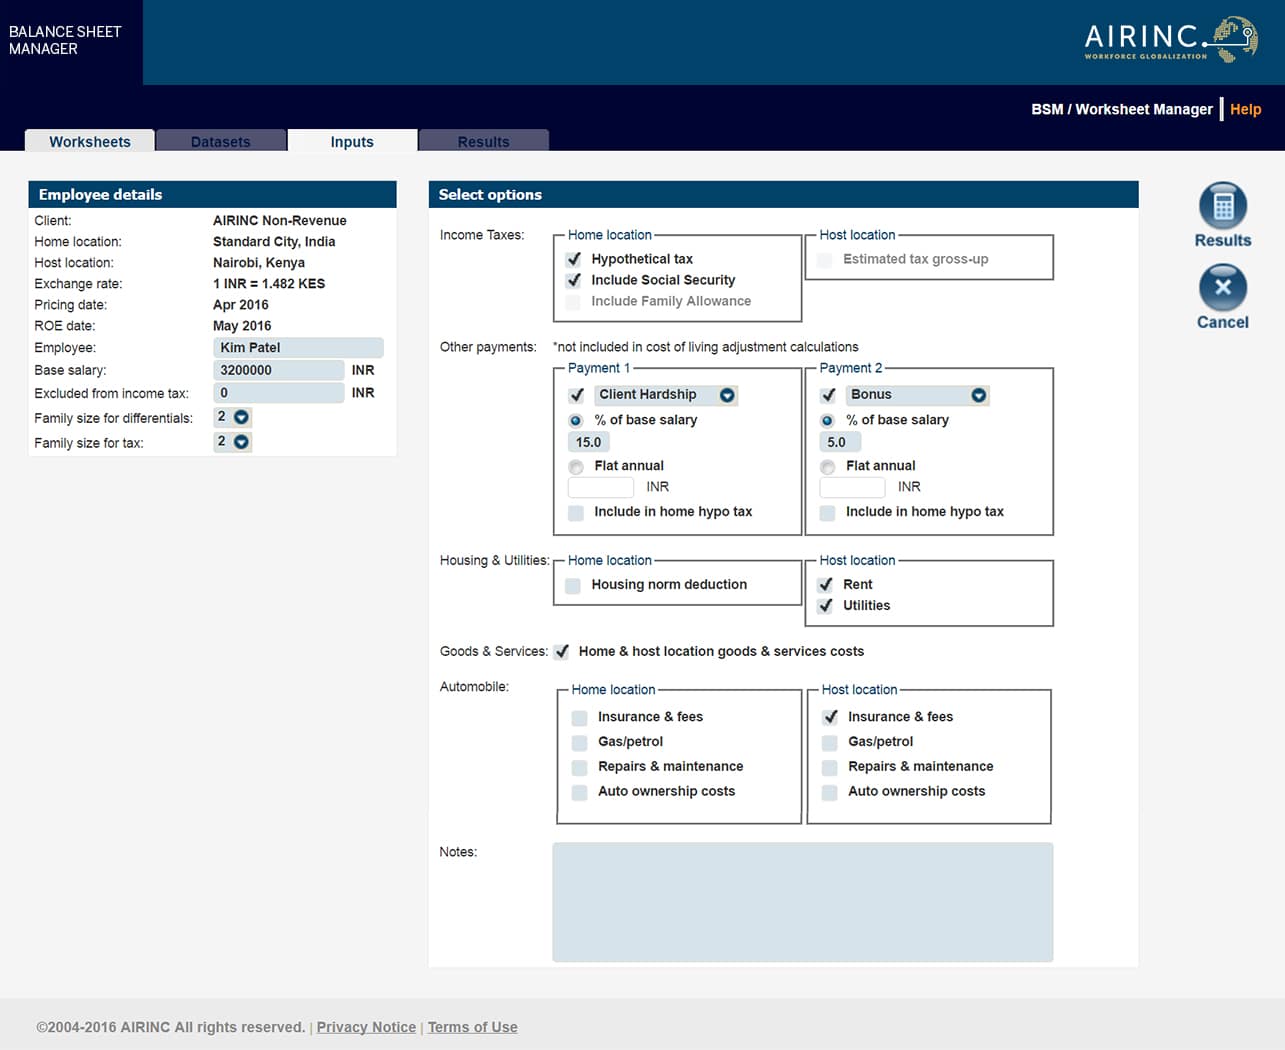Image resolution: width=1285 pixels, height=1050 pixels.
Task: Click home location Standard City, India
Action: tap(274, 242)
